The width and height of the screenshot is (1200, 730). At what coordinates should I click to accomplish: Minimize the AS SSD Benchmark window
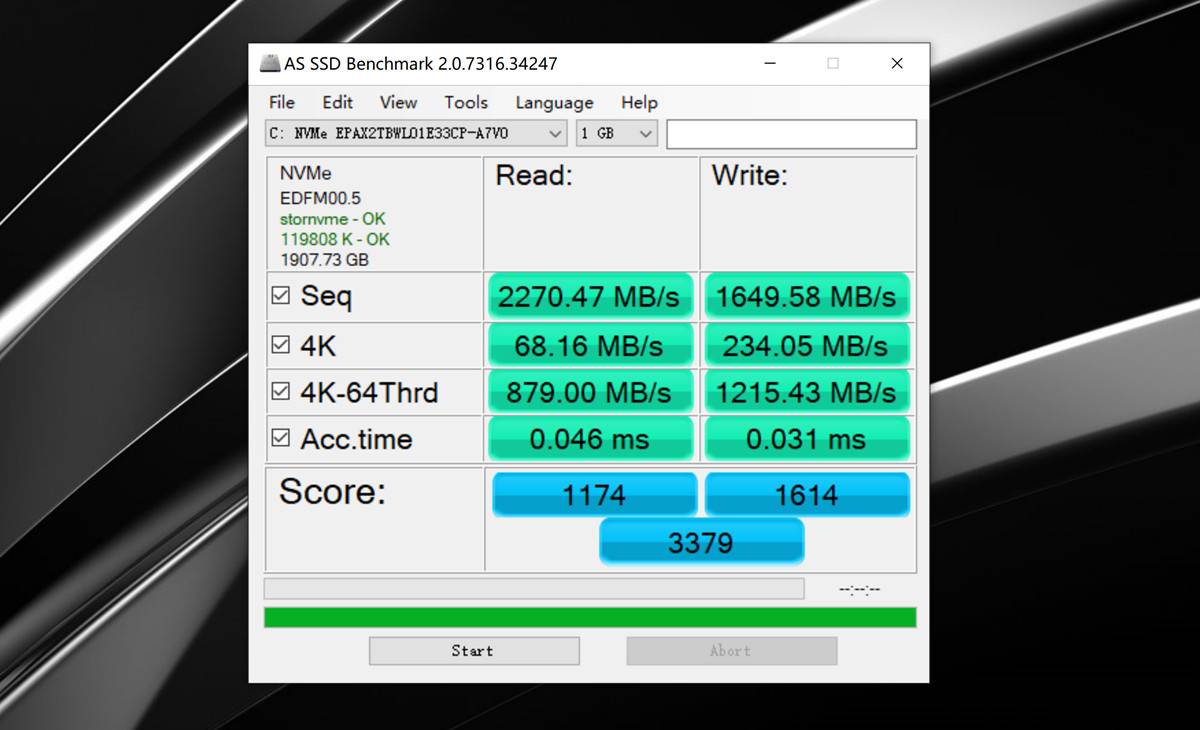[x=770, y=64]
